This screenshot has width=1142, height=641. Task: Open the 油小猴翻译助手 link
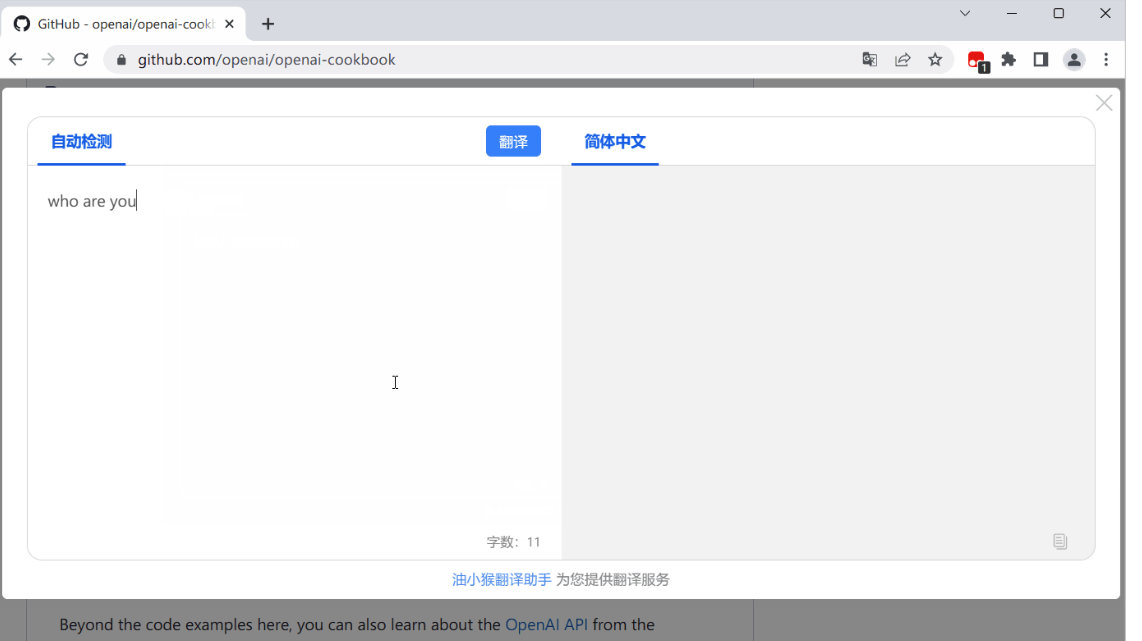(x=502, y=579)
